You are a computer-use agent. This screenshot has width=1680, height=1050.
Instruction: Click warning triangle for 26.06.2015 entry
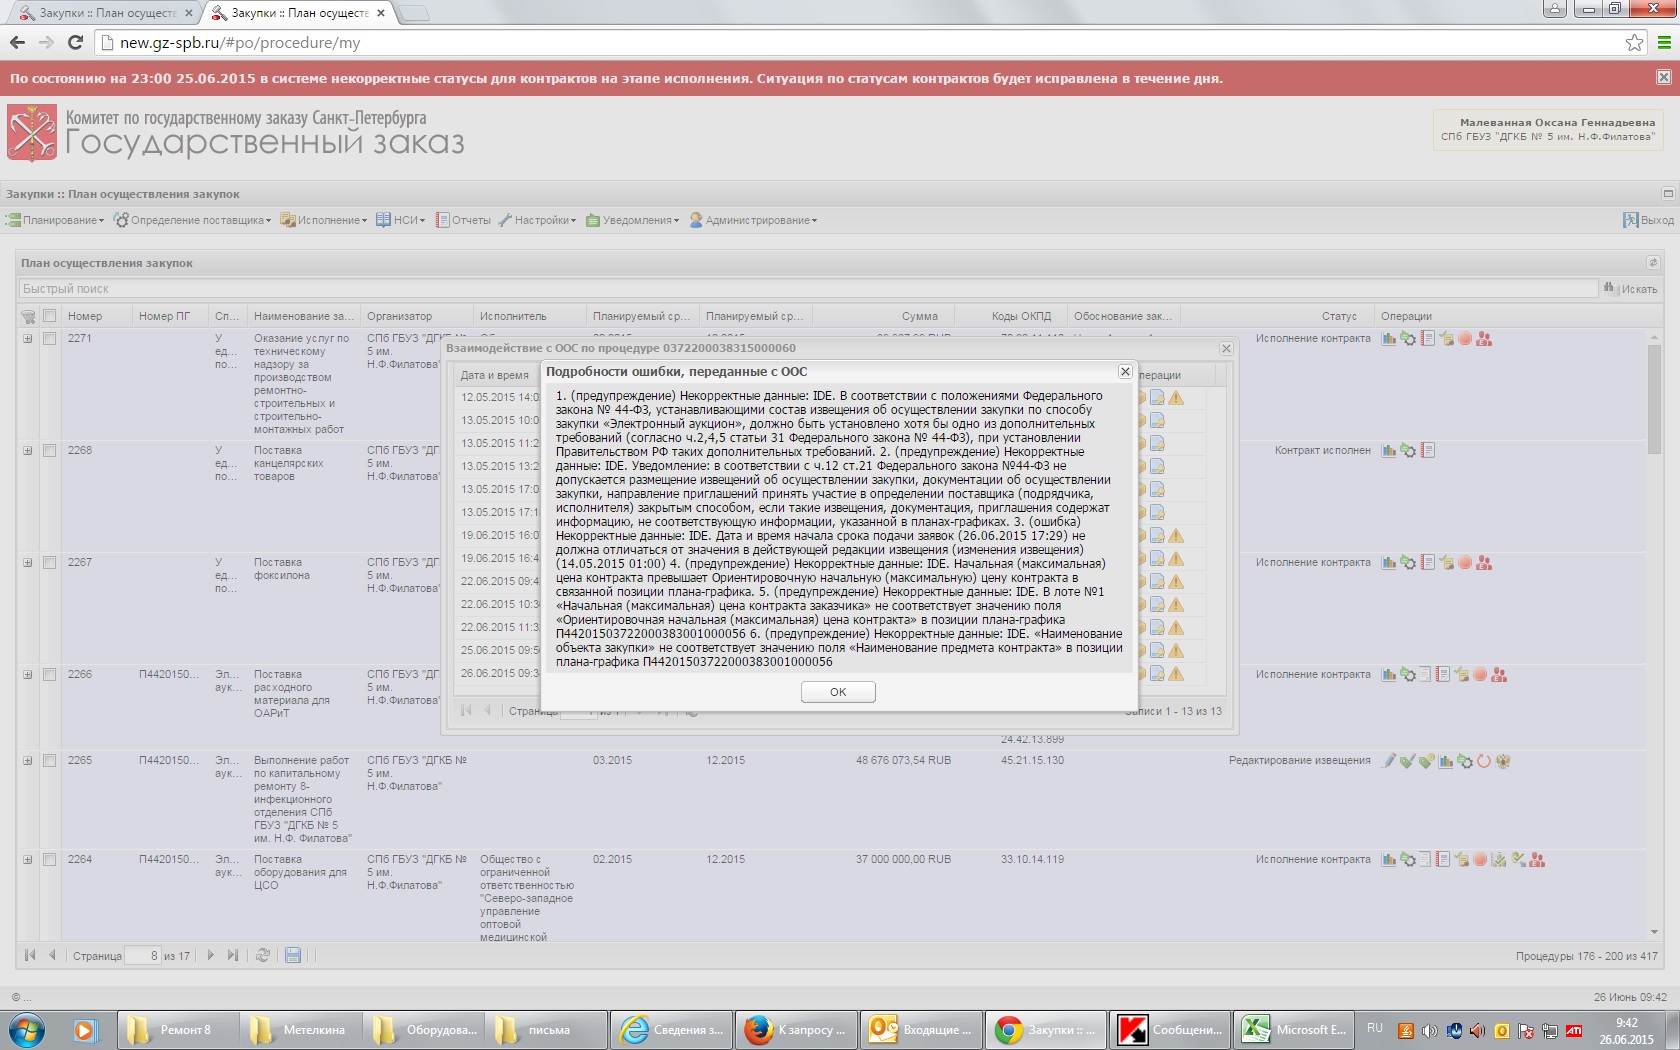pos(1176,674)
